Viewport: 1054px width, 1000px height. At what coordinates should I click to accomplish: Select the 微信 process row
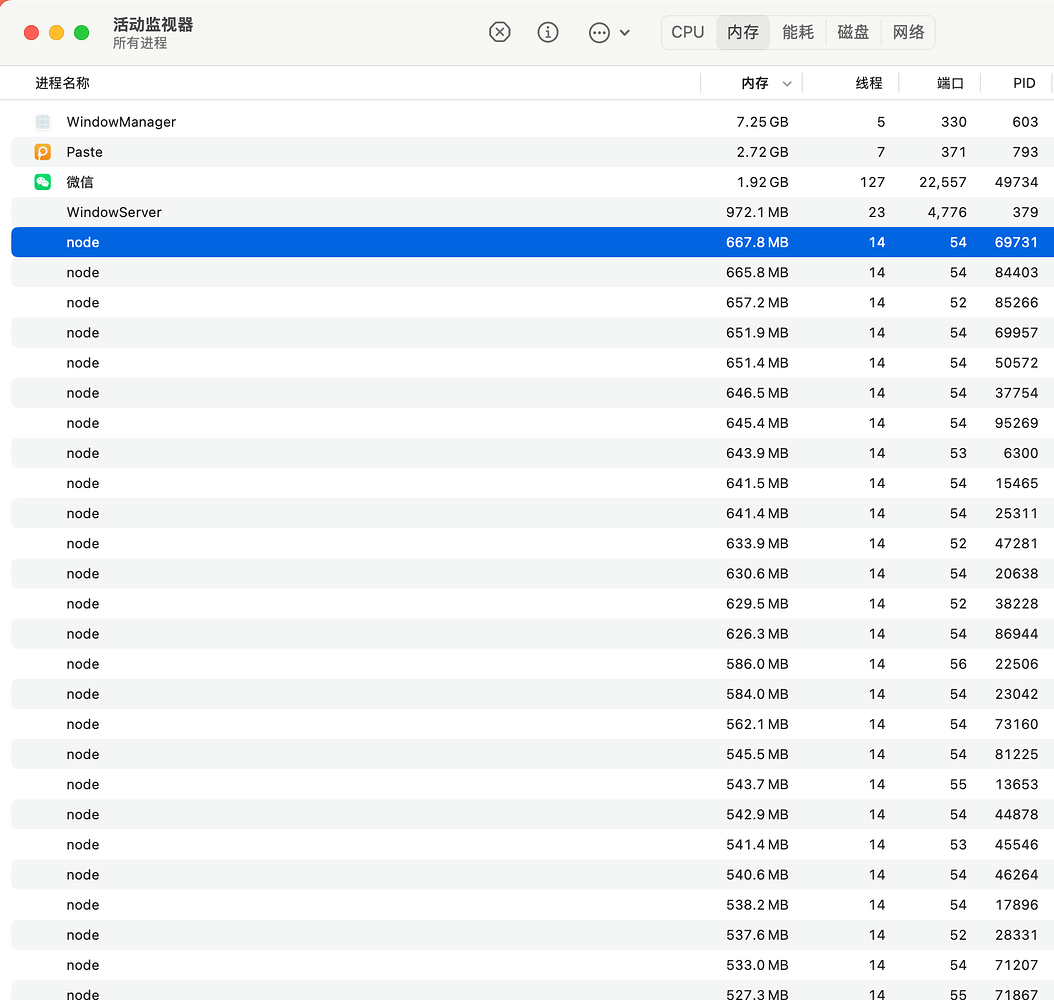point(532,182)
